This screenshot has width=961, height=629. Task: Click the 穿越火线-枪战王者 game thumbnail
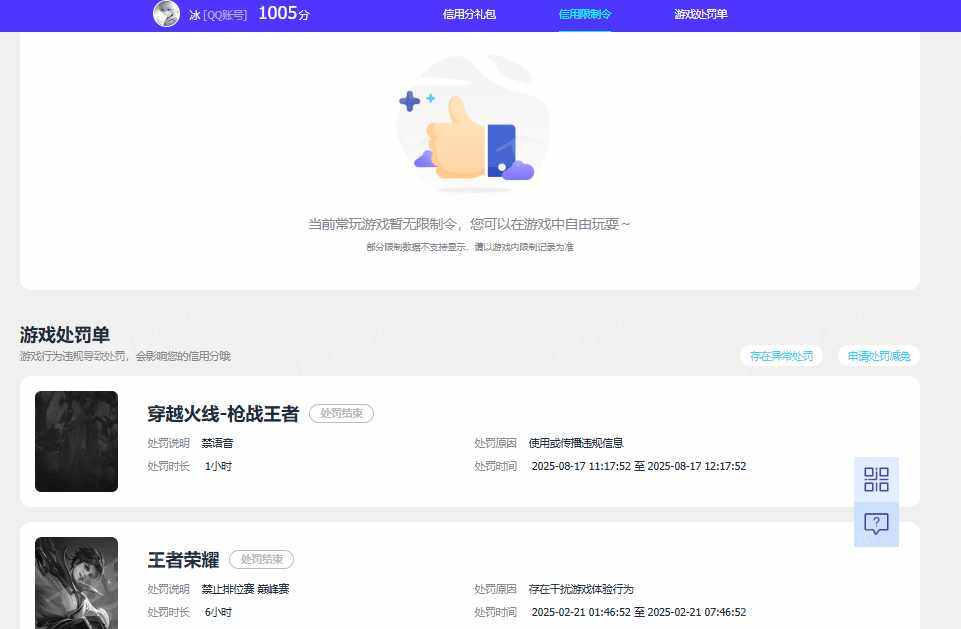click(x=77, y=441)
